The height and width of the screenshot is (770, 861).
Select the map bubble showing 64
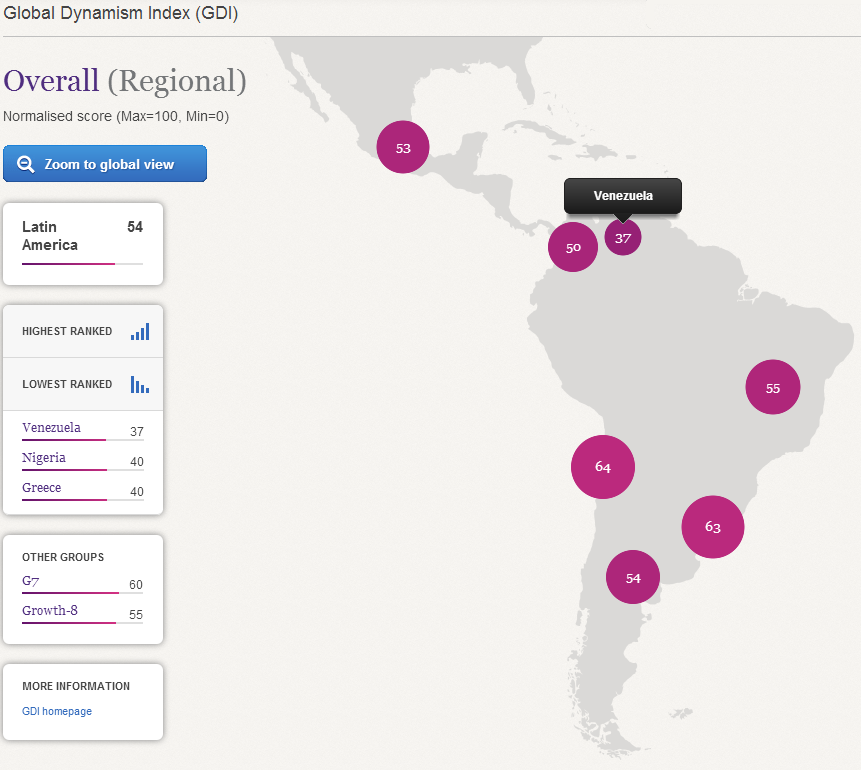(602, 466)
